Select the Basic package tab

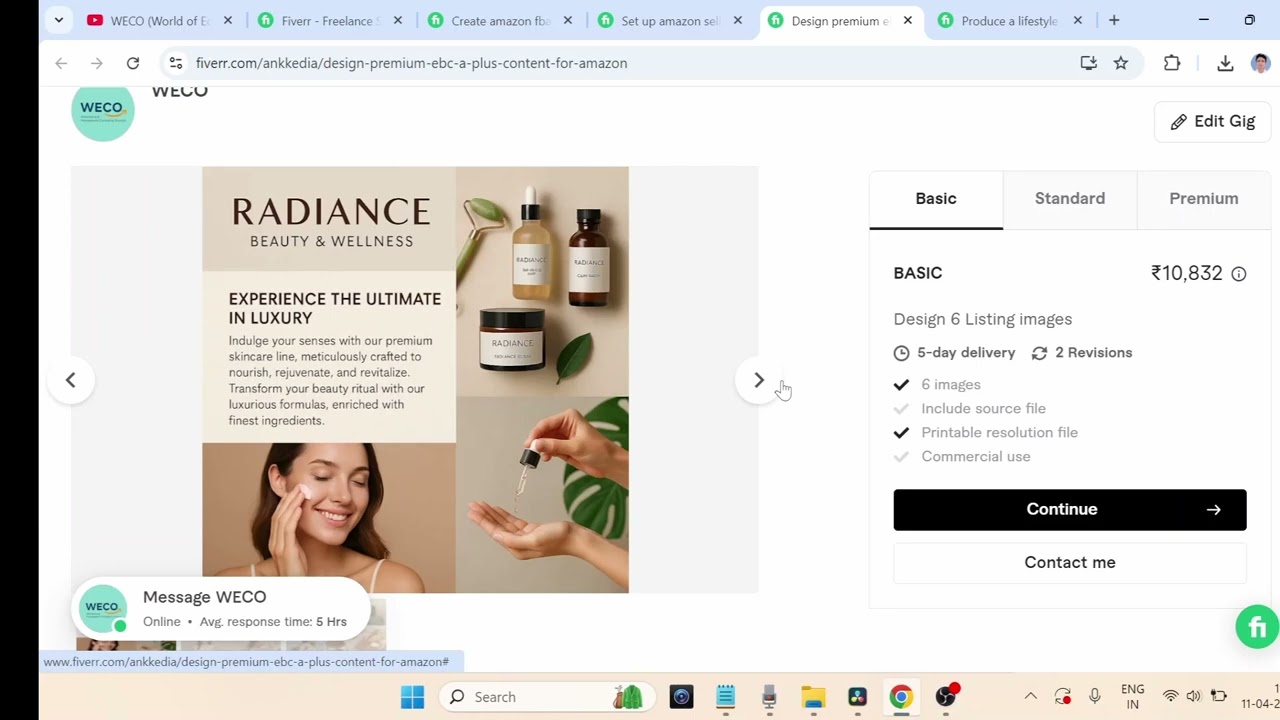936,199
